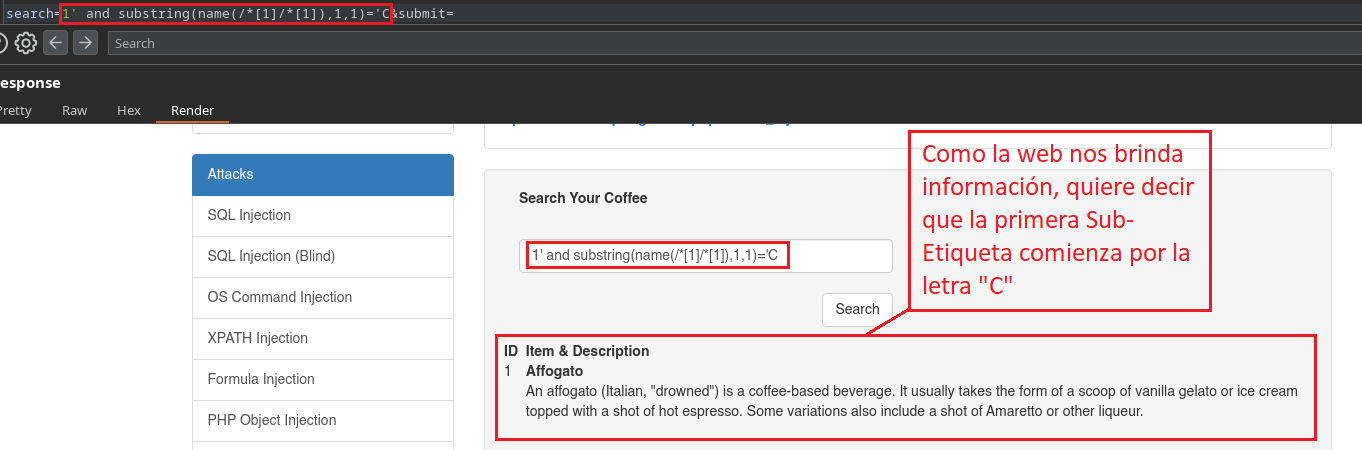
Task: Click the previous match back arrow
Action: pyautogui.click(x=56, y=43)
